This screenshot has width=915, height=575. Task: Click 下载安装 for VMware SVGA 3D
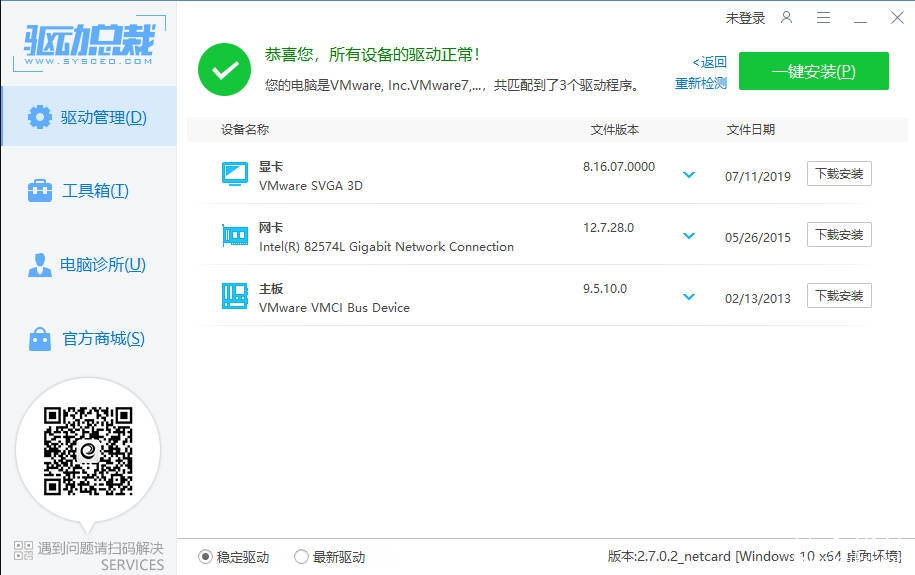click(x=839, y=173)
